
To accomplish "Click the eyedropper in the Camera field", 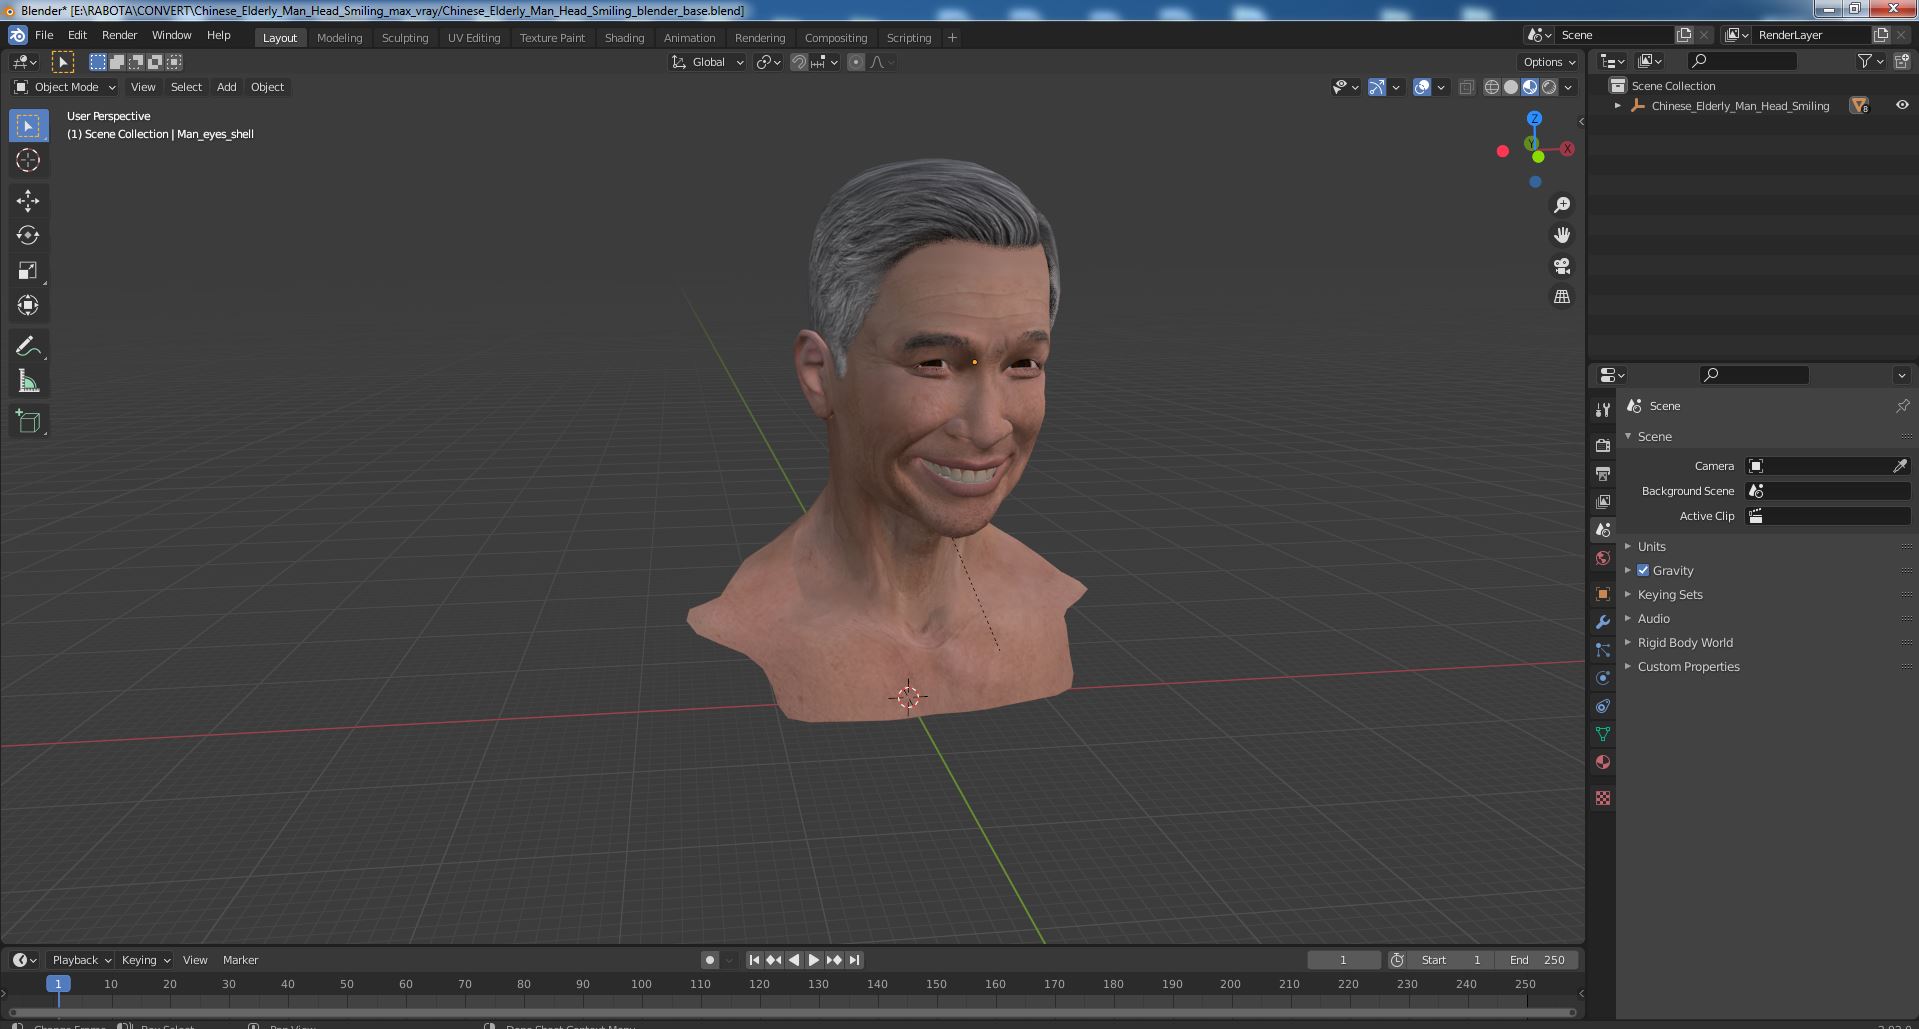I will (1900, 466).
